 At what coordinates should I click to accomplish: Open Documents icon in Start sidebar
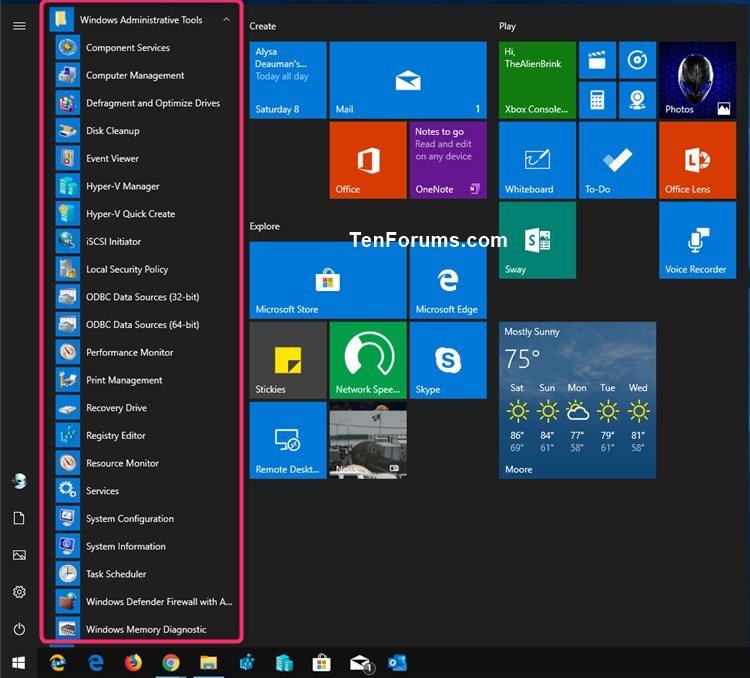point(19,518)
